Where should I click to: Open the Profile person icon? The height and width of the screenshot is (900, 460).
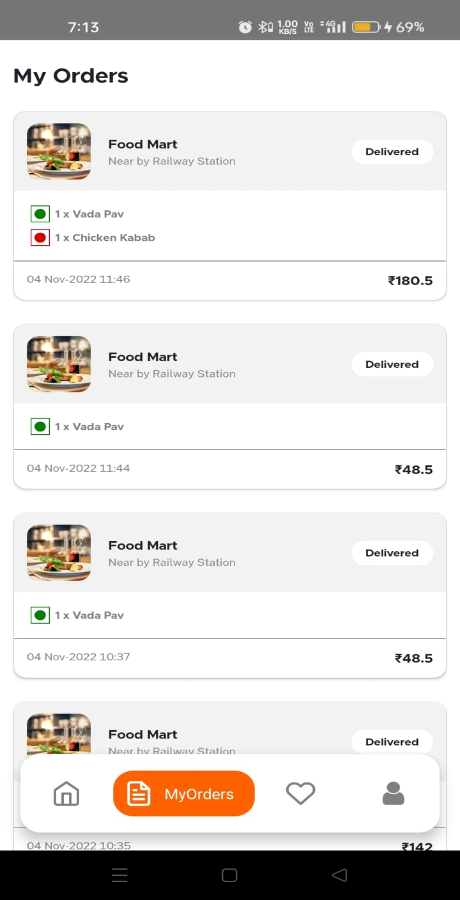pyautogui.click(x=393, y=794)
